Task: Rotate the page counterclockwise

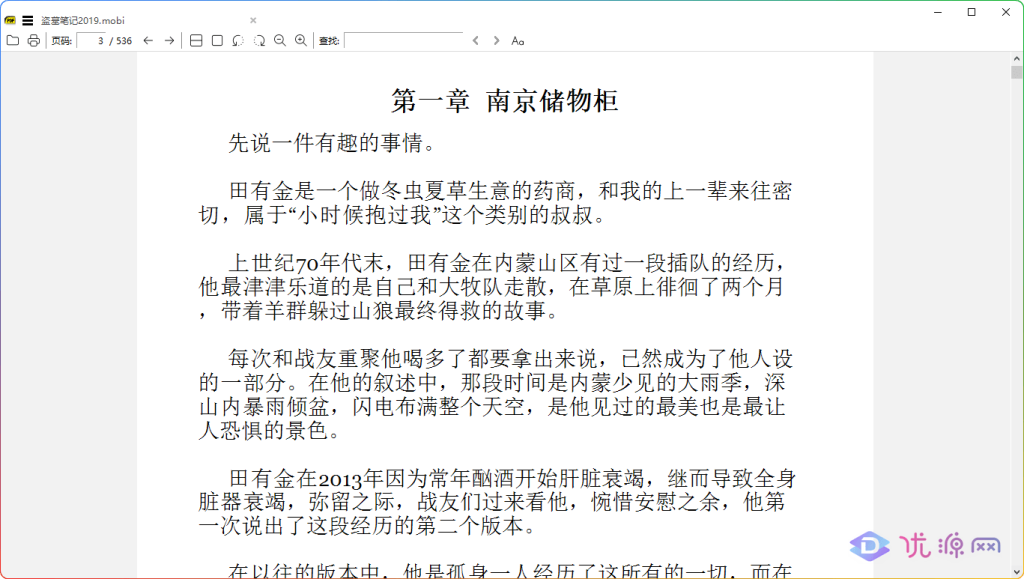Action: tap(238, 41)
